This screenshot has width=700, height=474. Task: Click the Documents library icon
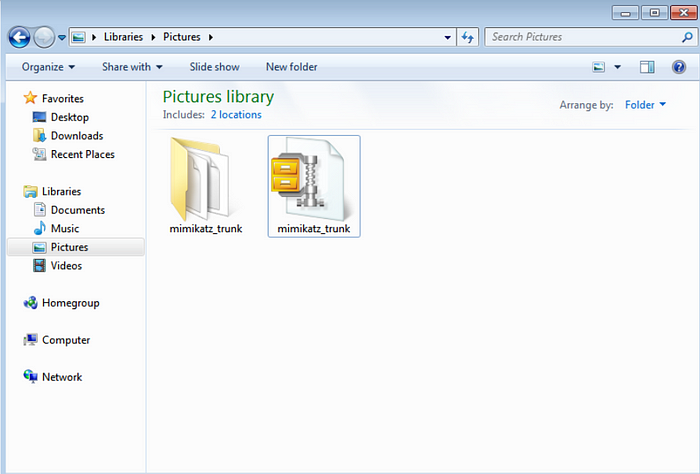pyautogui.click(x=40, y=209)
